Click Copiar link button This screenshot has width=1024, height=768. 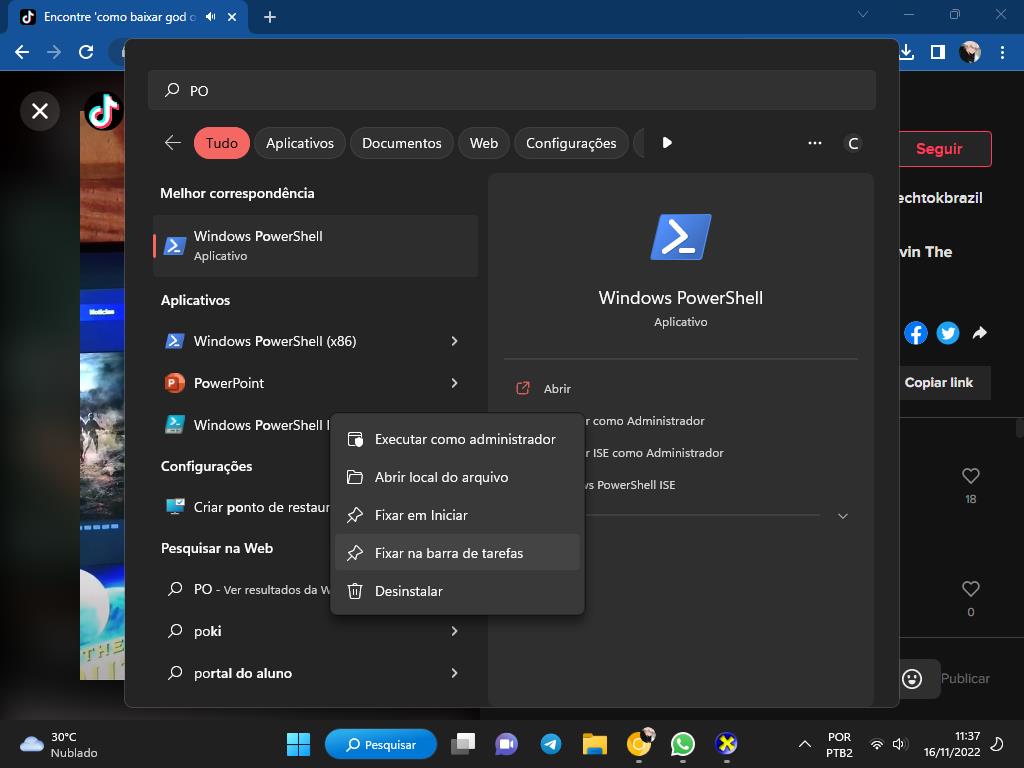938,383
